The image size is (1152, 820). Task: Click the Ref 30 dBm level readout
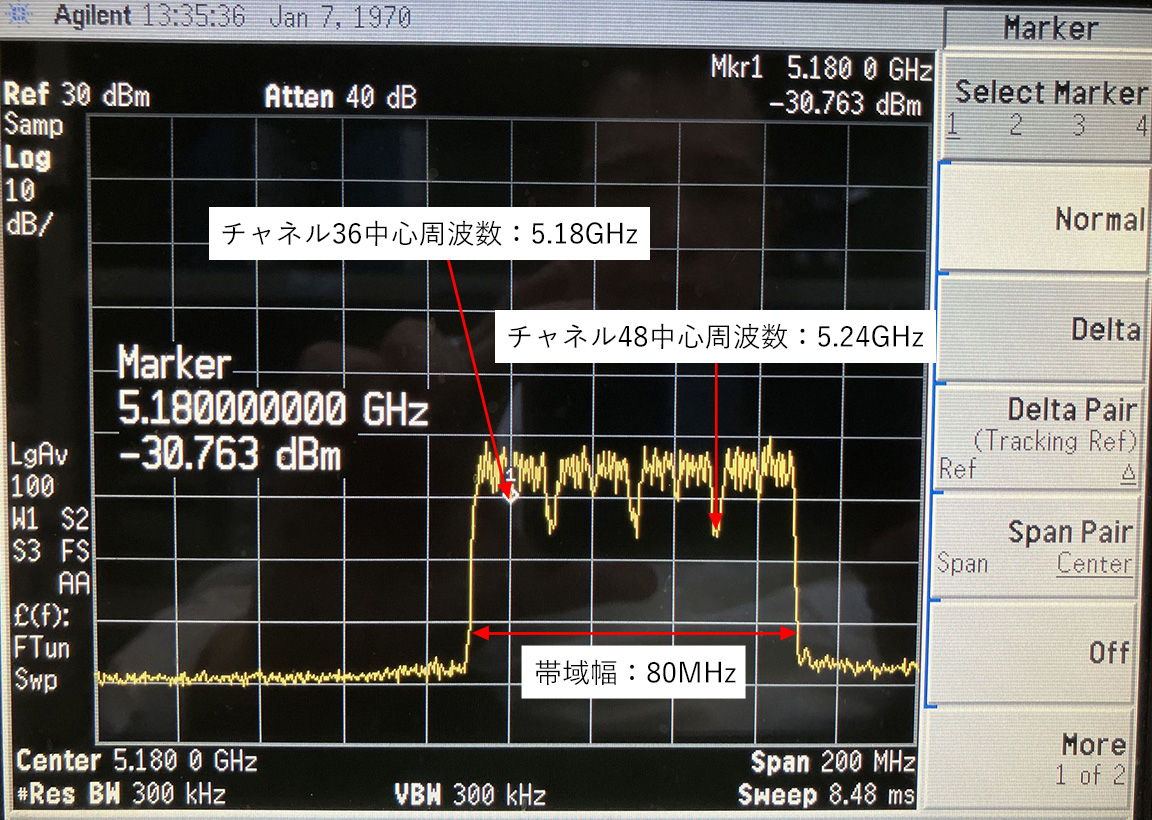coord(77,96)
